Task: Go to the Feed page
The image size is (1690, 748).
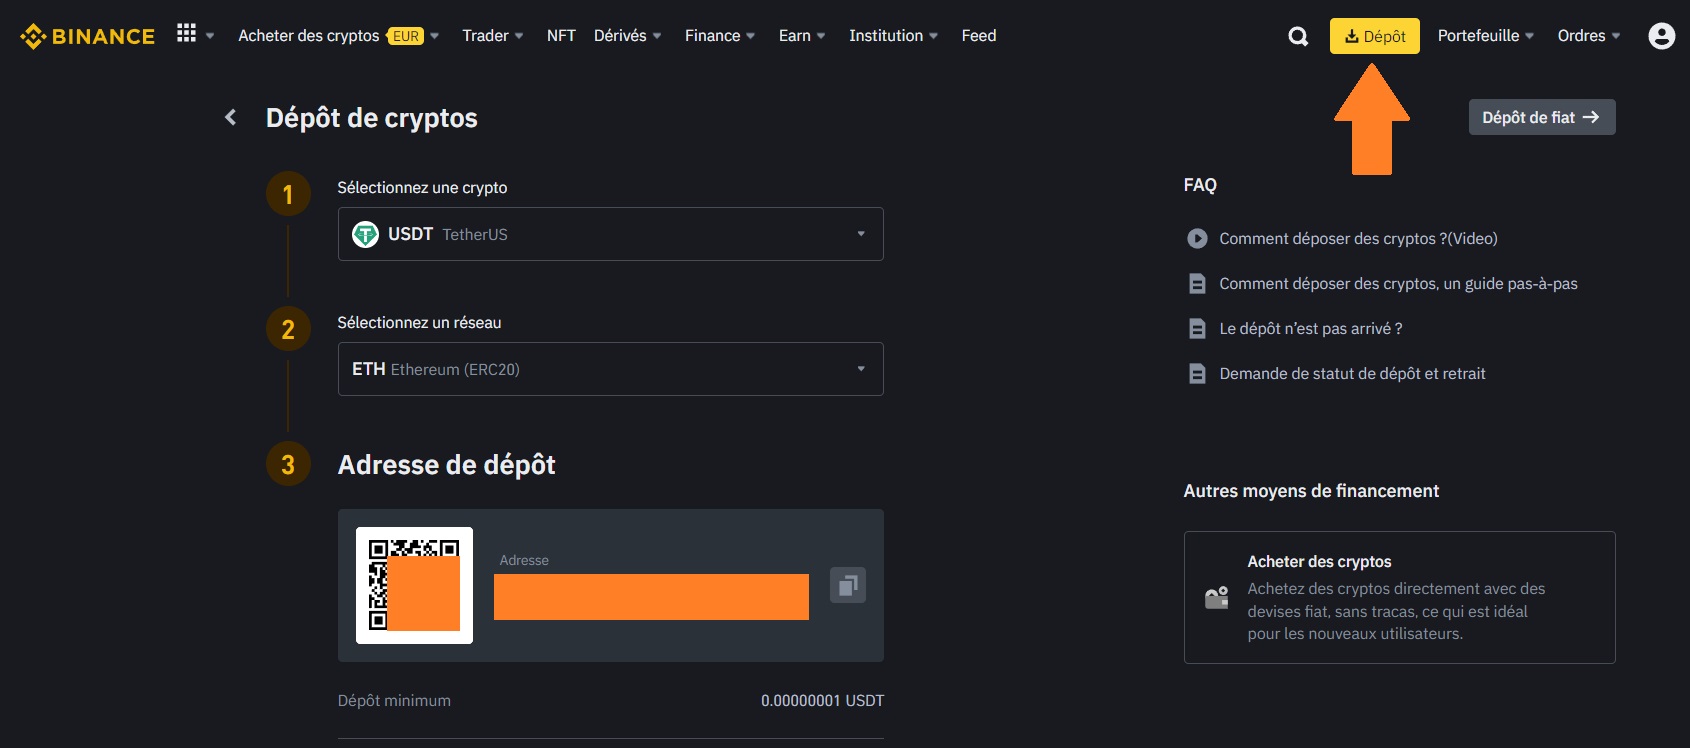Action: 979,36
